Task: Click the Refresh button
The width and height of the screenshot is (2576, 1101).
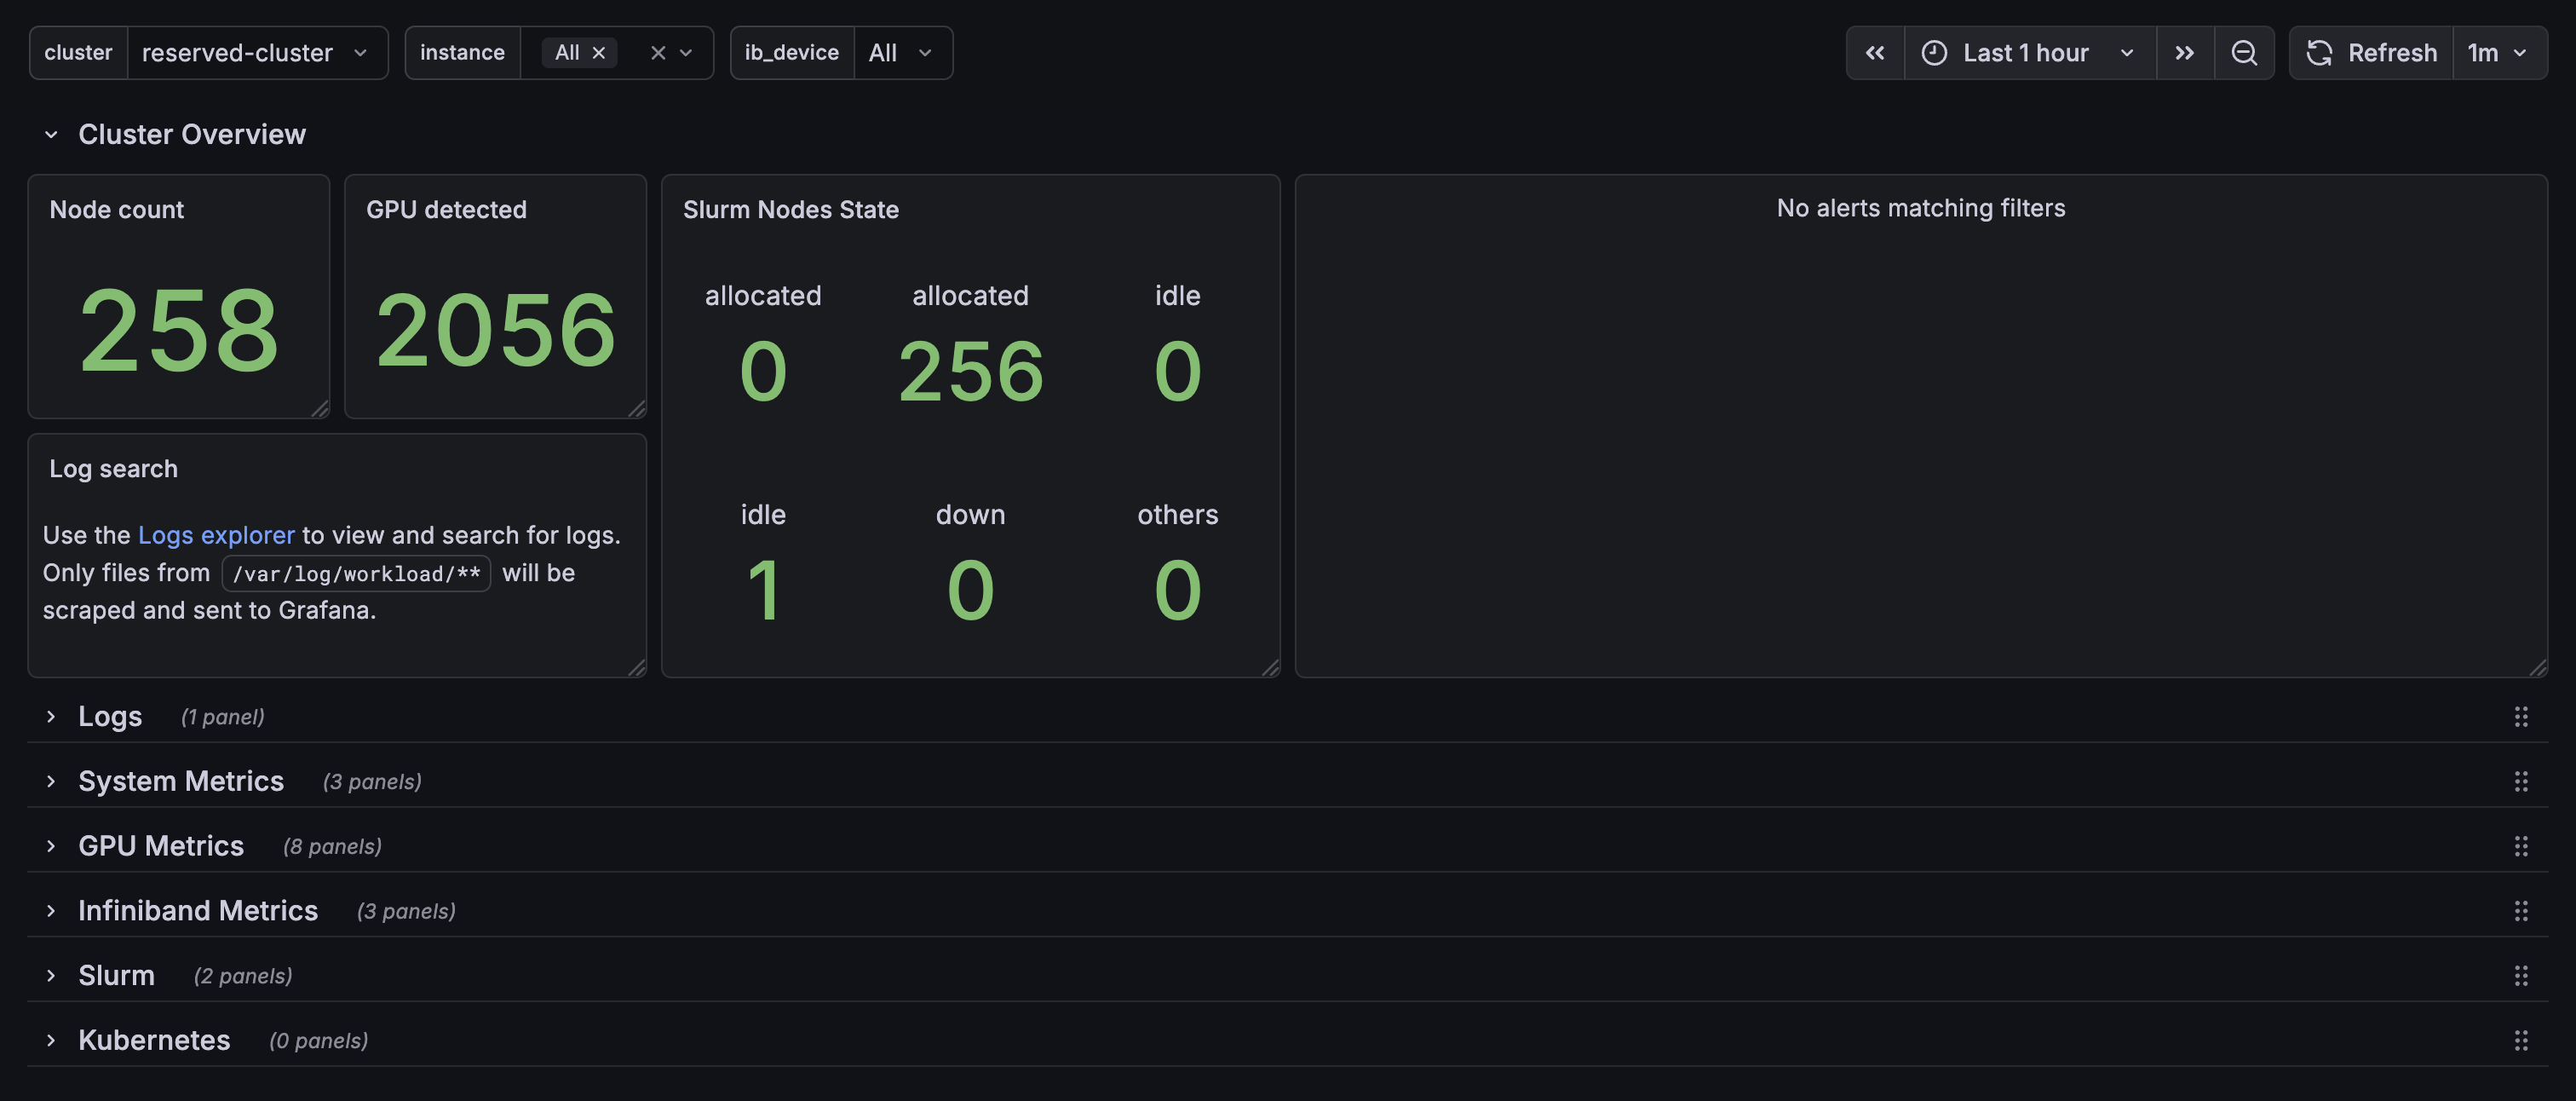Action: click(2371, 52)
